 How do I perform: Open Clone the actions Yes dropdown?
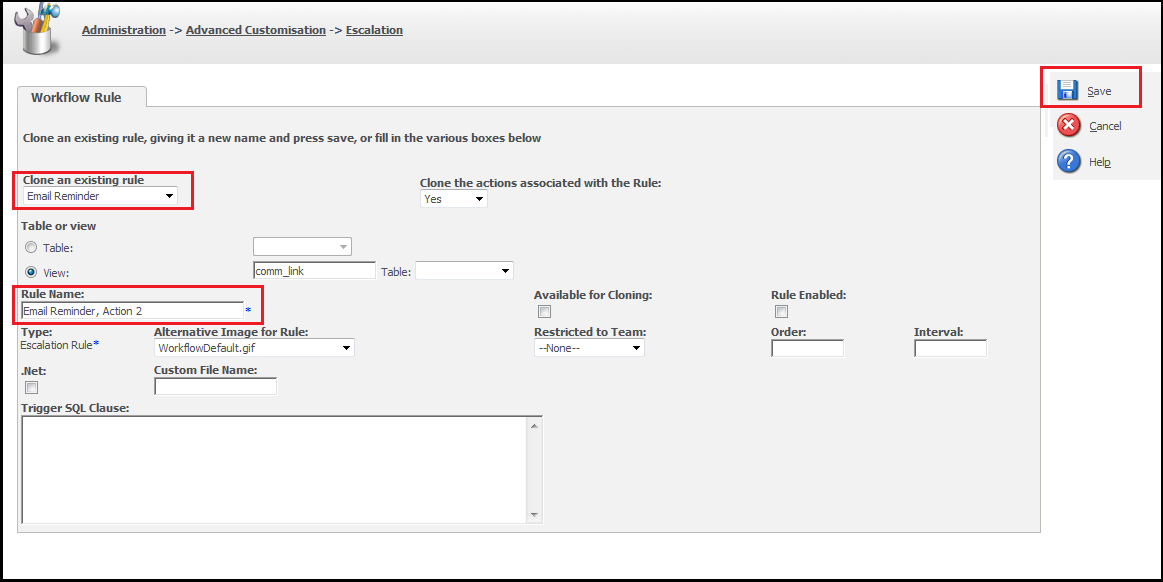tap(454, 199)
